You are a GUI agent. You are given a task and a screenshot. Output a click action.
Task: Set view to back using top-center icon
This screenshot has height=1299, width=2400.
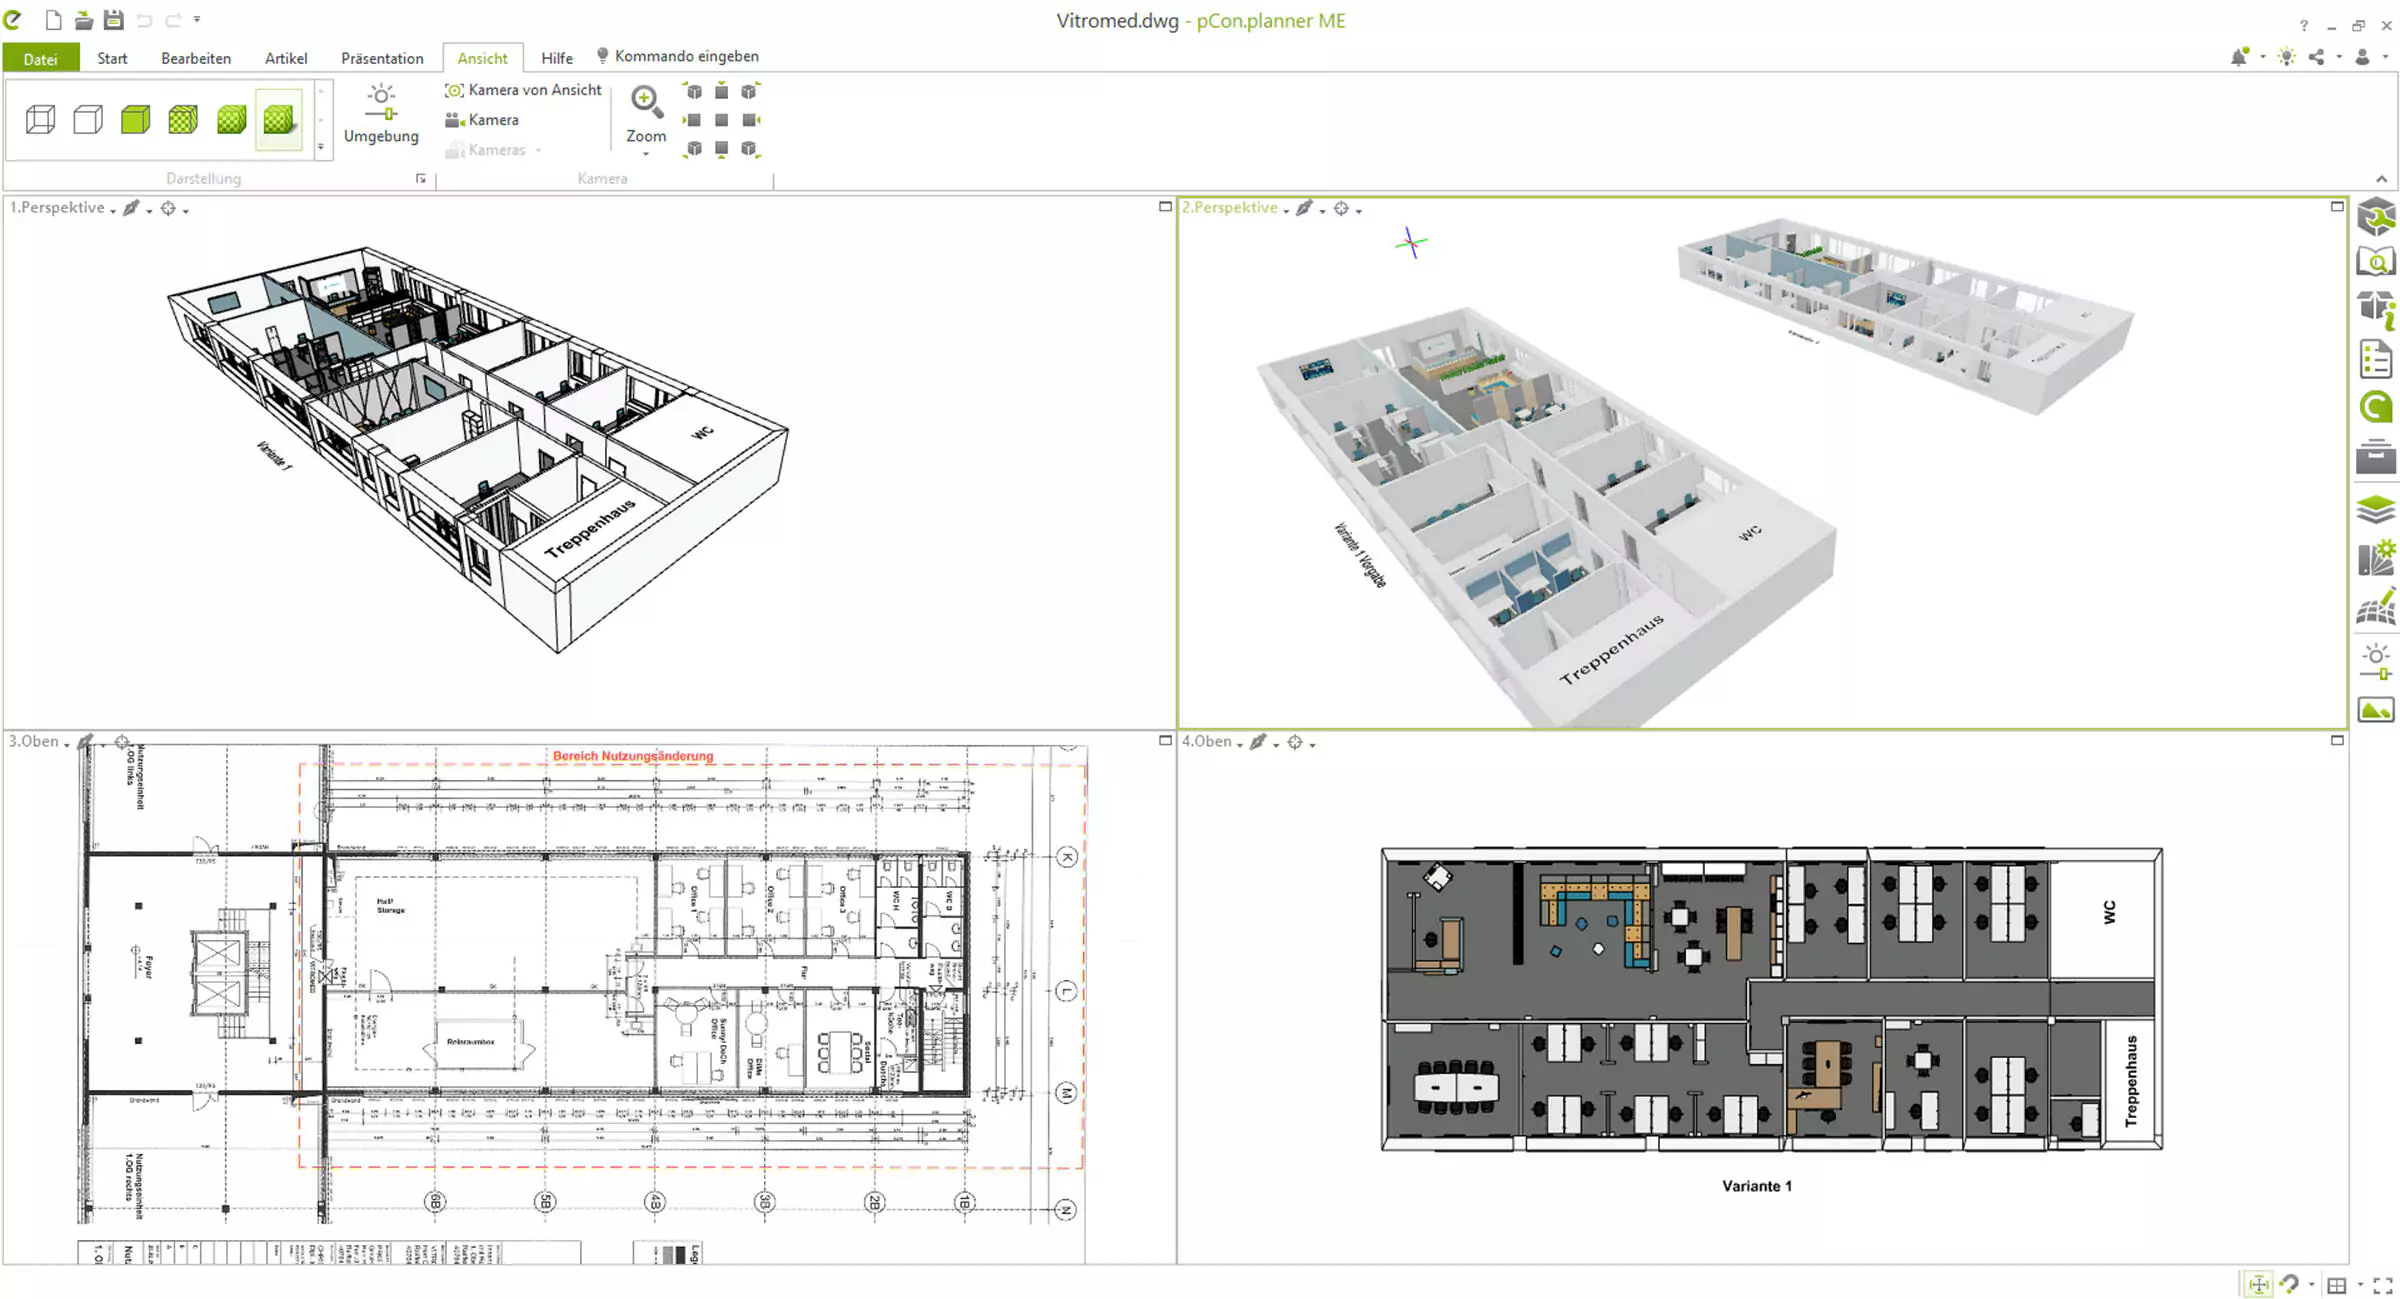[x=721, y=92]
